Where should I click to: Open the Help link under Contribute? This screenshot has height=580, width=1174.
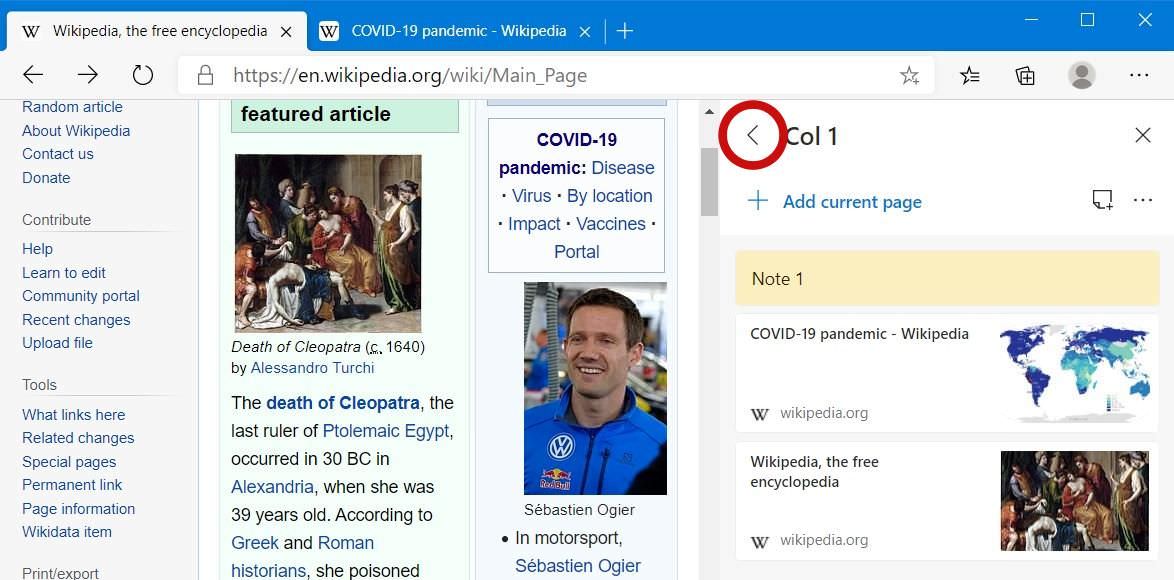(37, 249)
